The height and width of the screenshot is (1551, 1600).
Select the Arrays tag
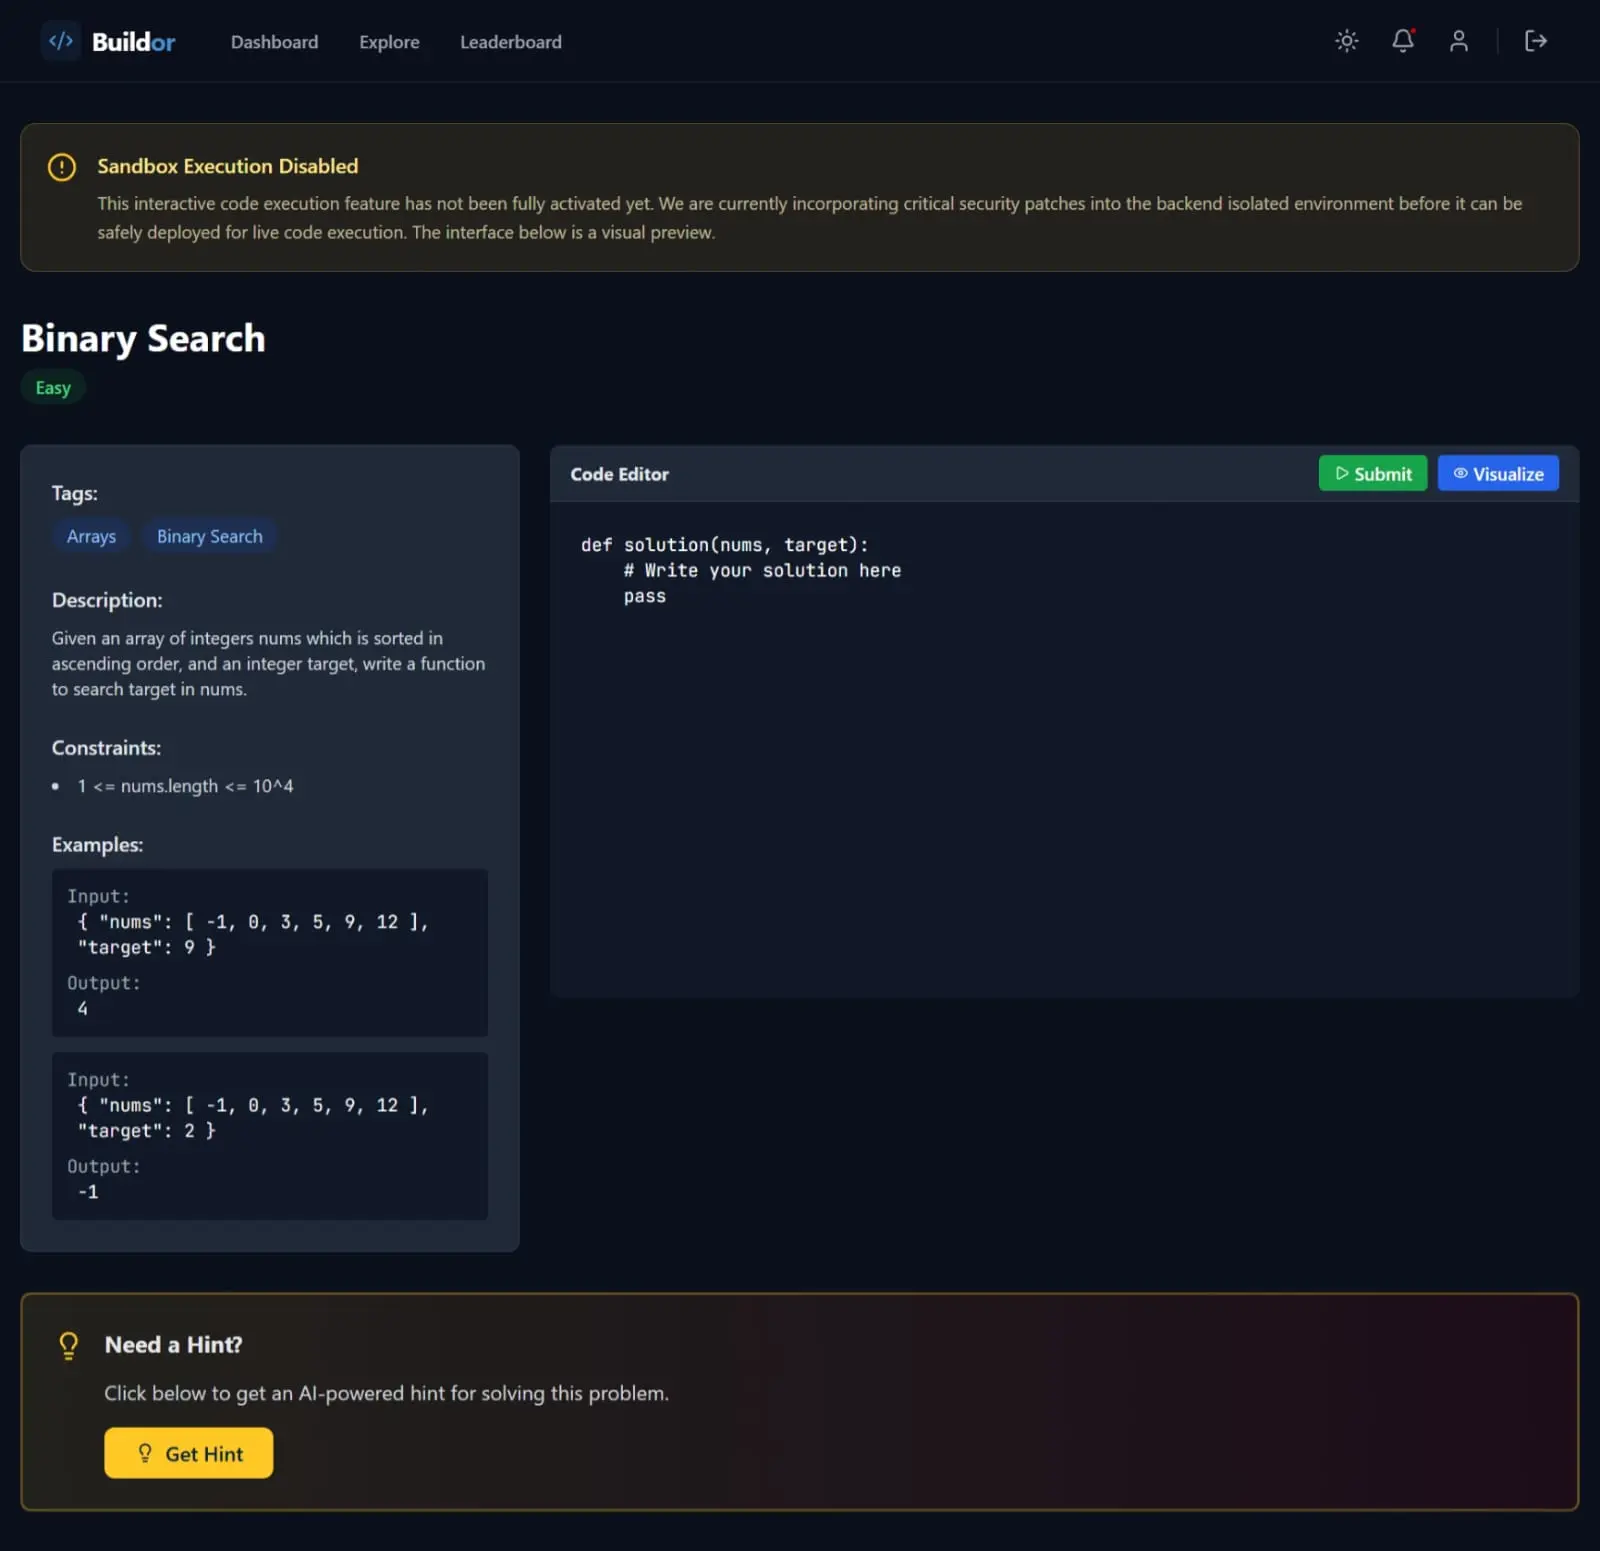click(x=91, y=536)
